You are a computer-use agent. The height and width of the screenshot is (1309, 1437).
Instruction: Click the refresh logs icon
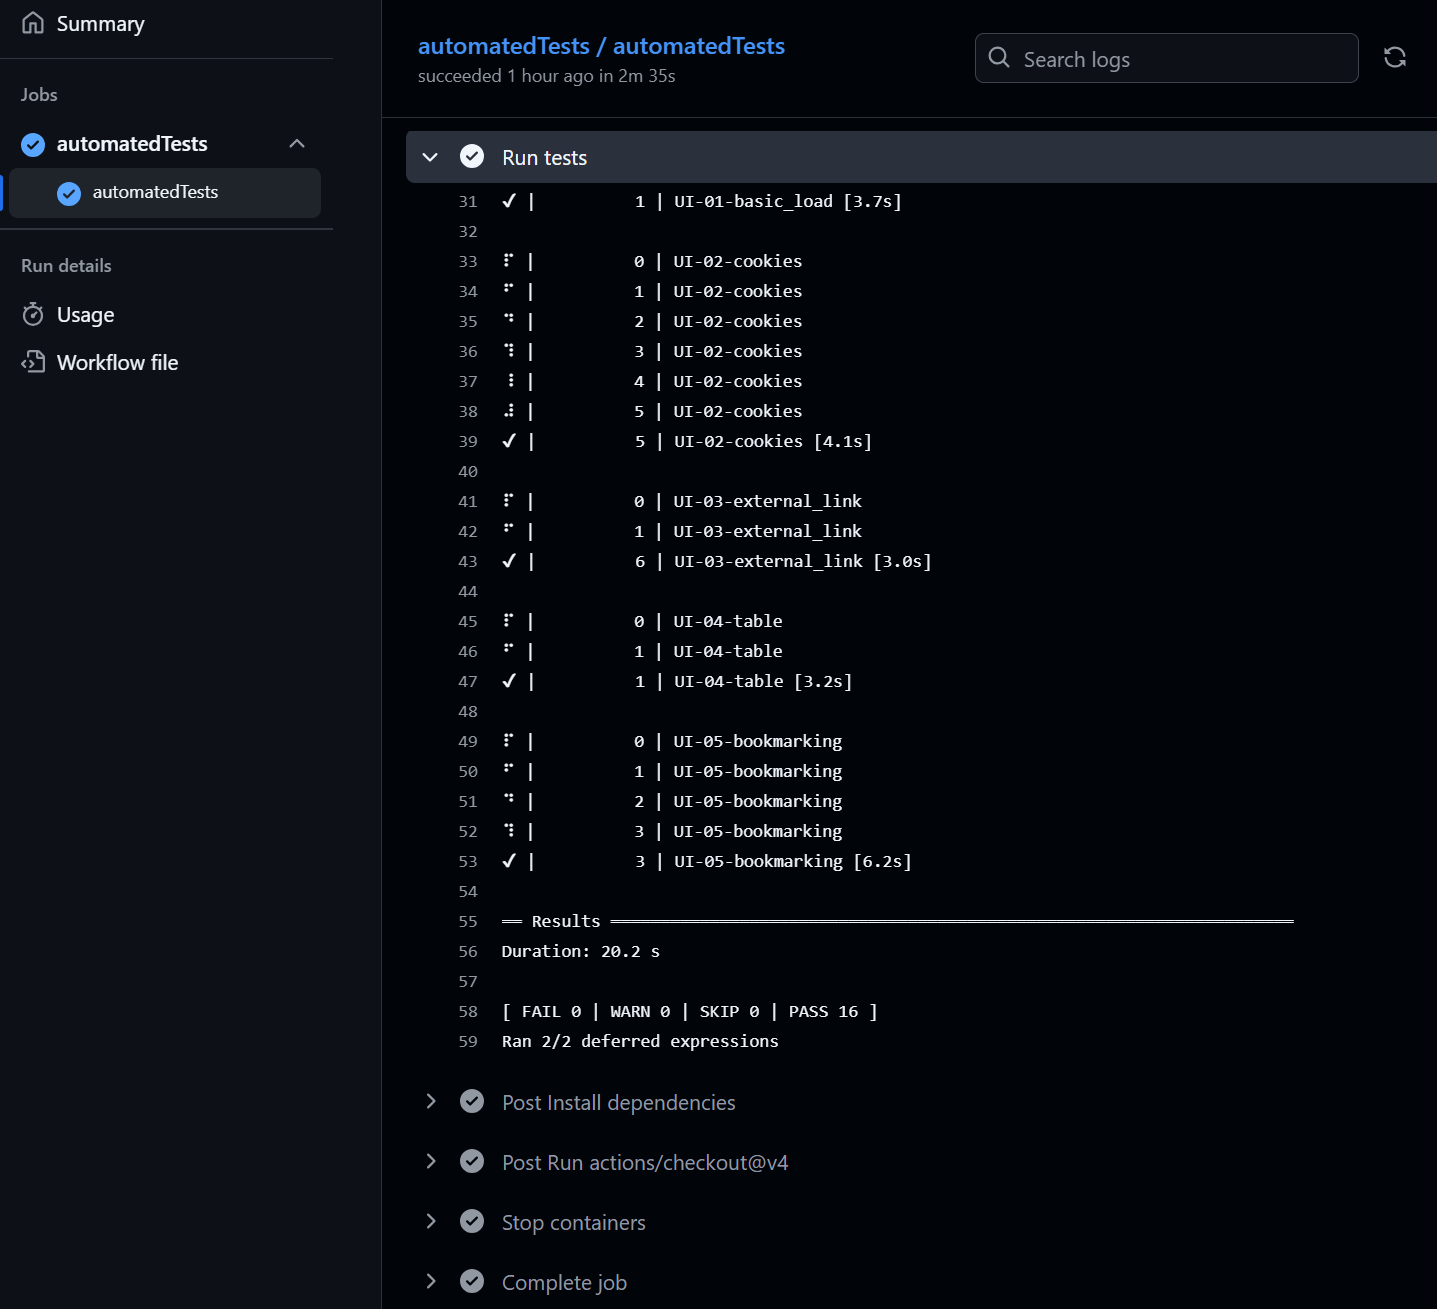pos(1395,58)
